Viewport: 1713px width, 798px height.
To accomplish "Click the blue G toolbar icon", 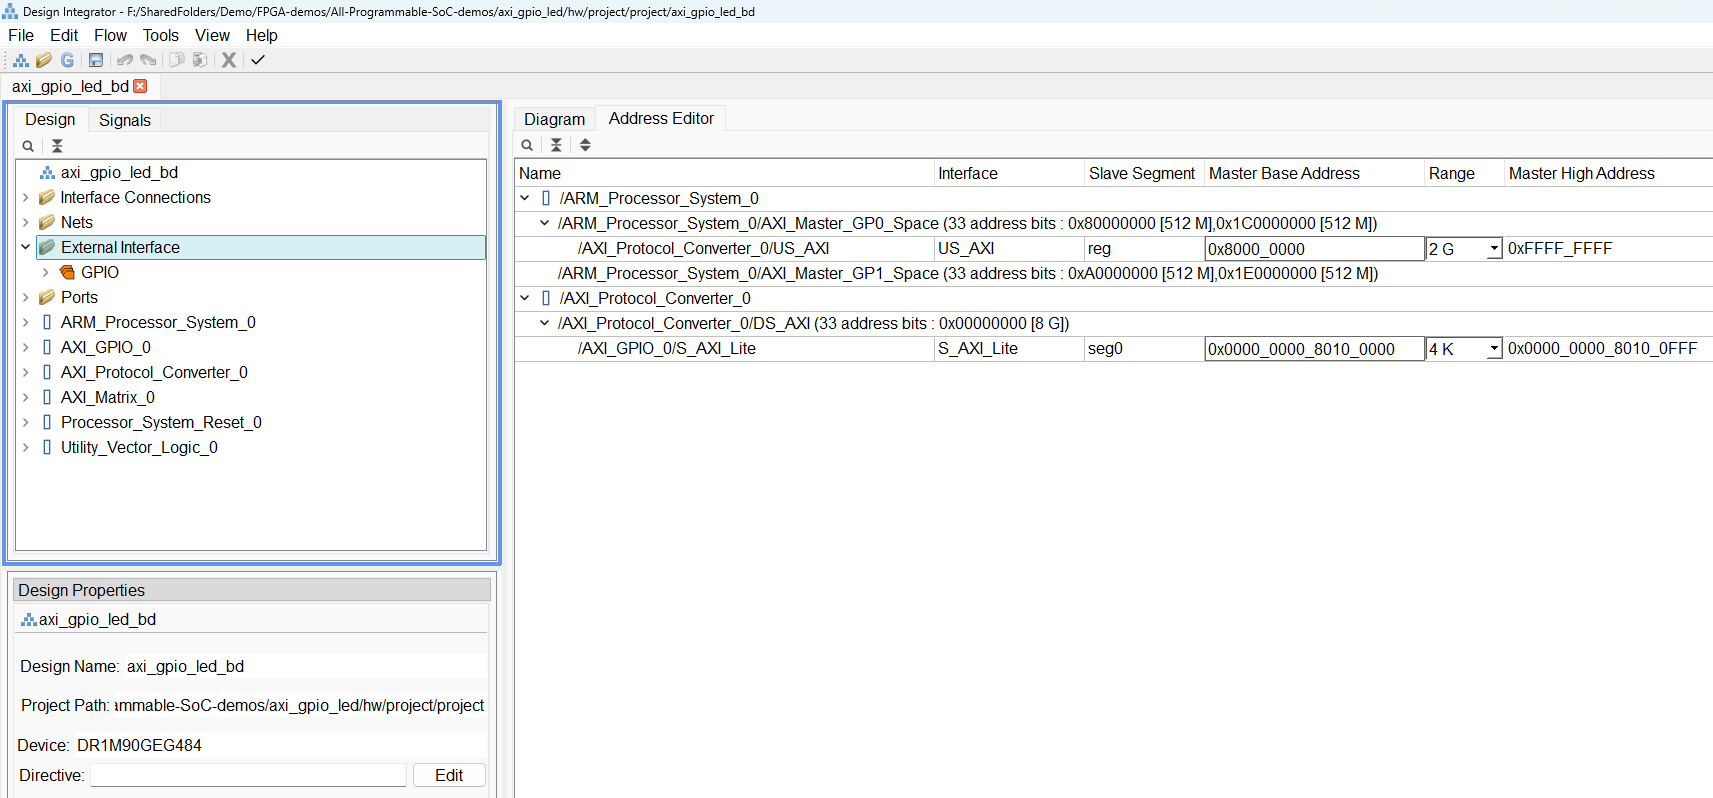I will point(67,60).
